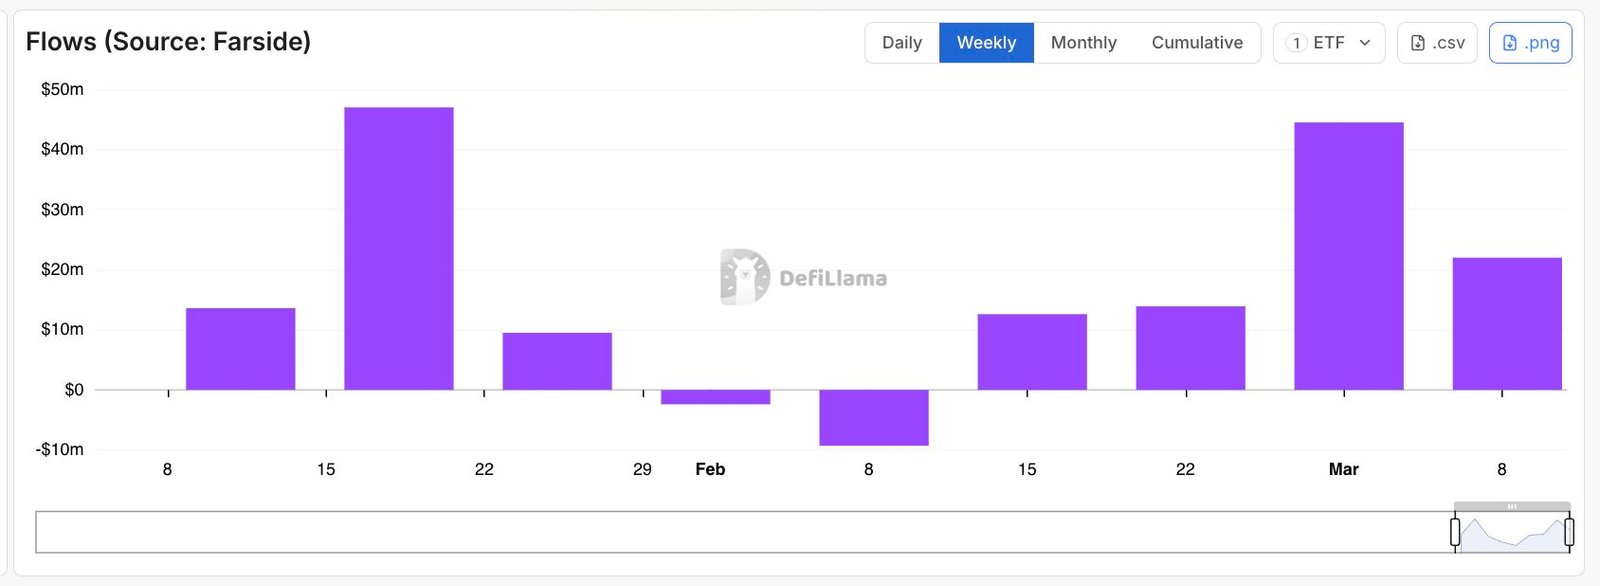
Task: Click the last bar at about $22m
Action: (x=1506, y=324)
